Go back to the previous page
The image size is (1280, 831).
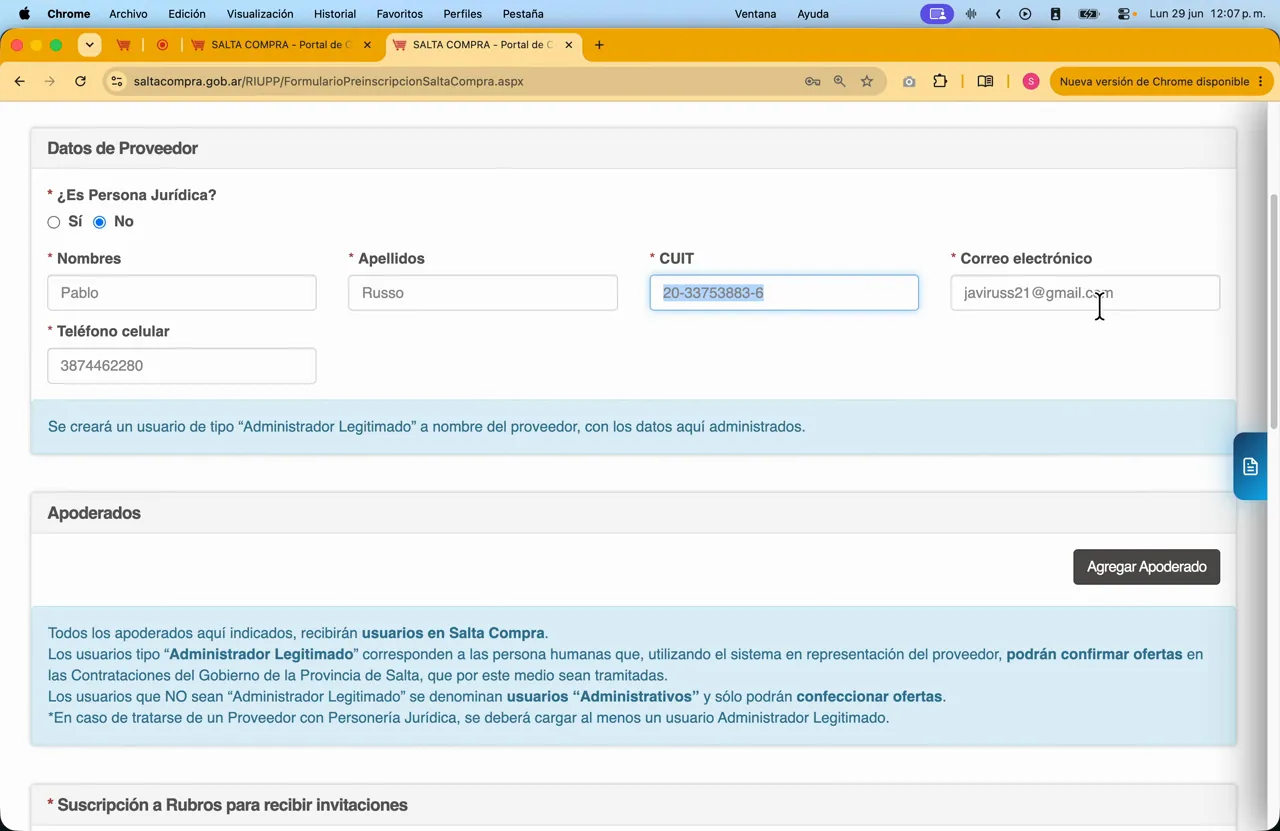click(x=20, y=81)
